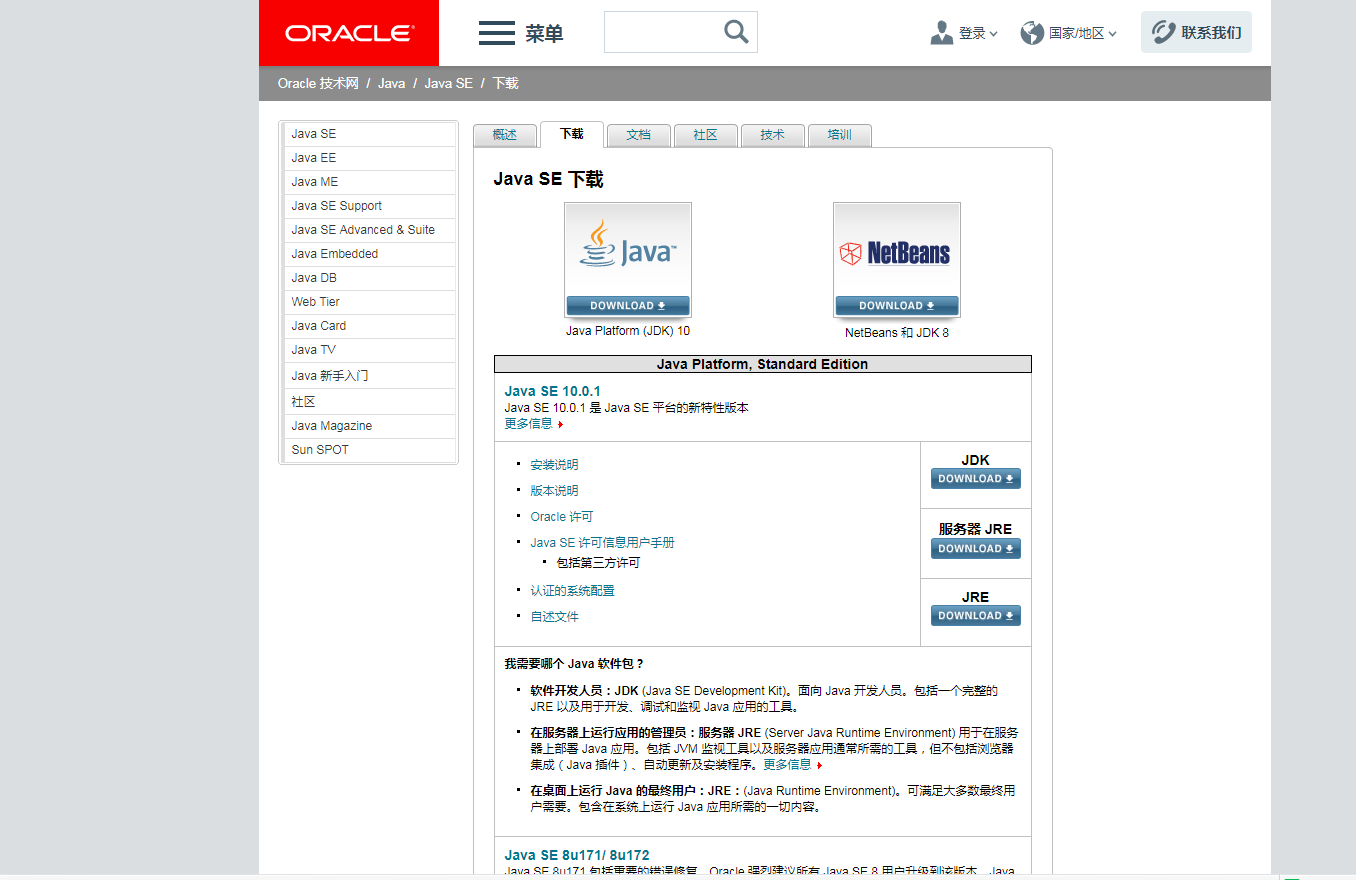Open Java EE in the sidebar
Viewport: 1356px width, 880px height.
tap(369, 158)
